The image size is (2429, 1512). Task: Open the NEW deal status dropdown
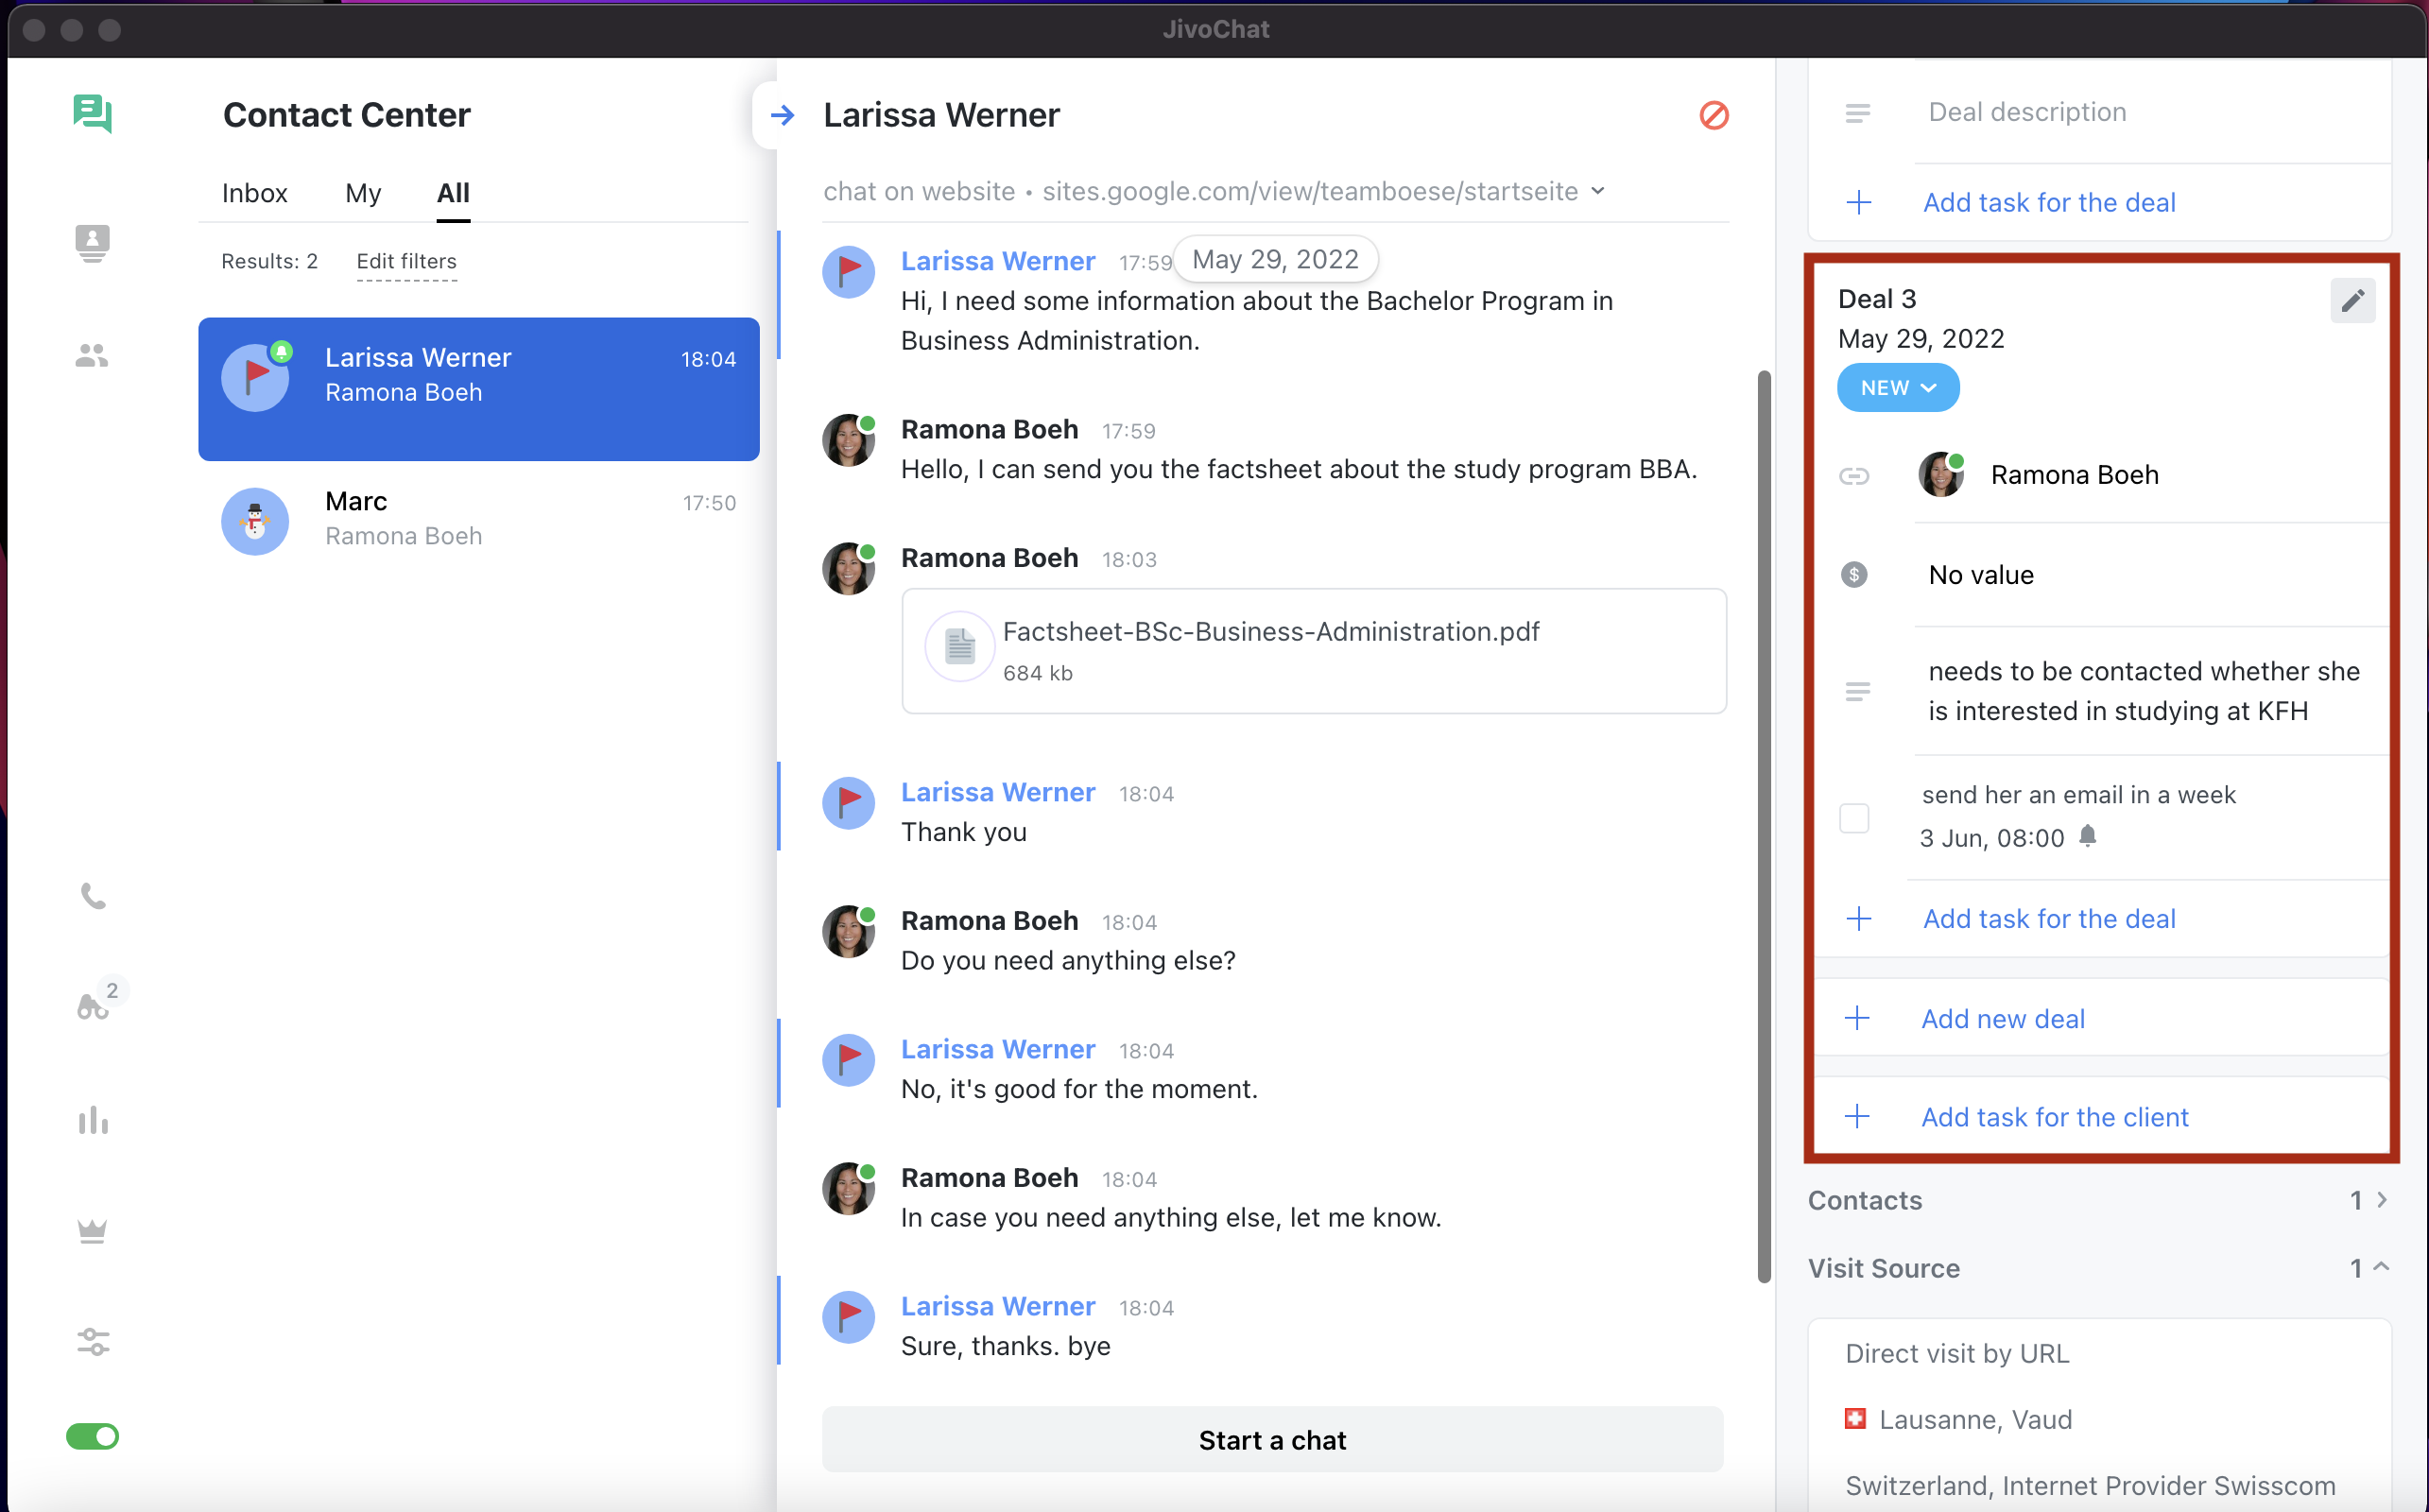1897,388
